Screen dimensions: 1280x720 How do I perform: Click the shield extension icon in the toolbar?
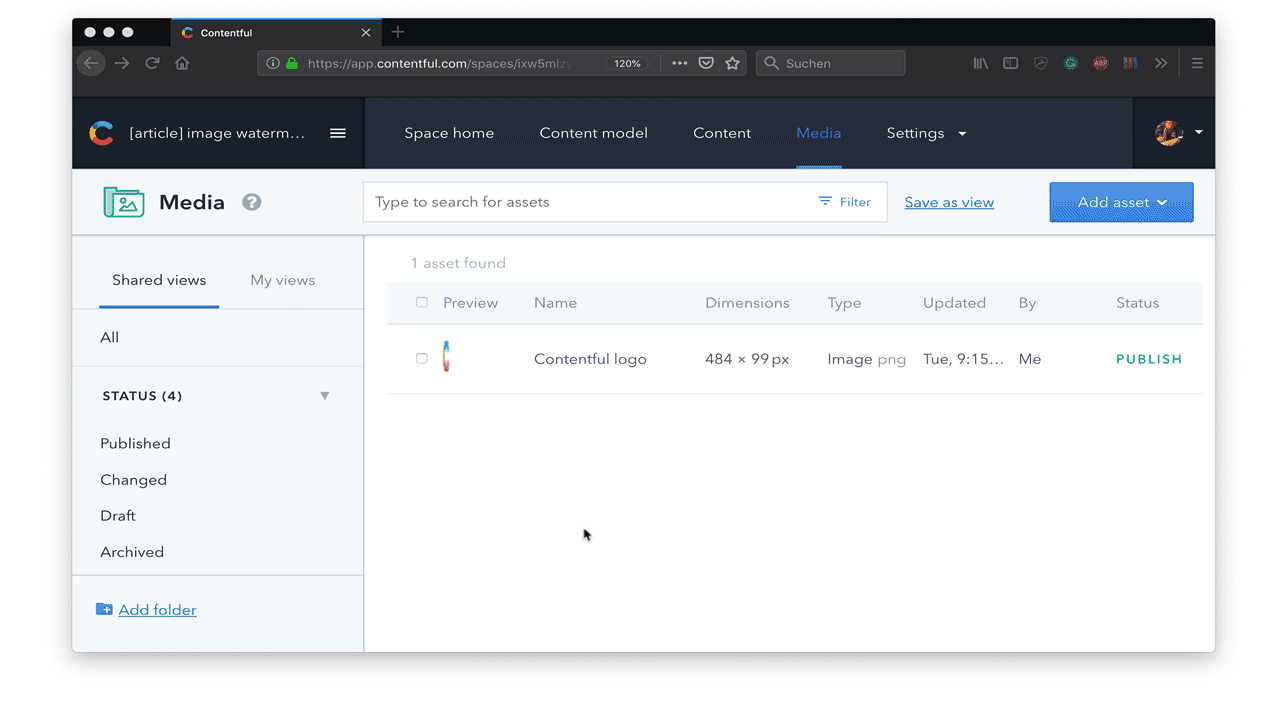pos(1041,63)
